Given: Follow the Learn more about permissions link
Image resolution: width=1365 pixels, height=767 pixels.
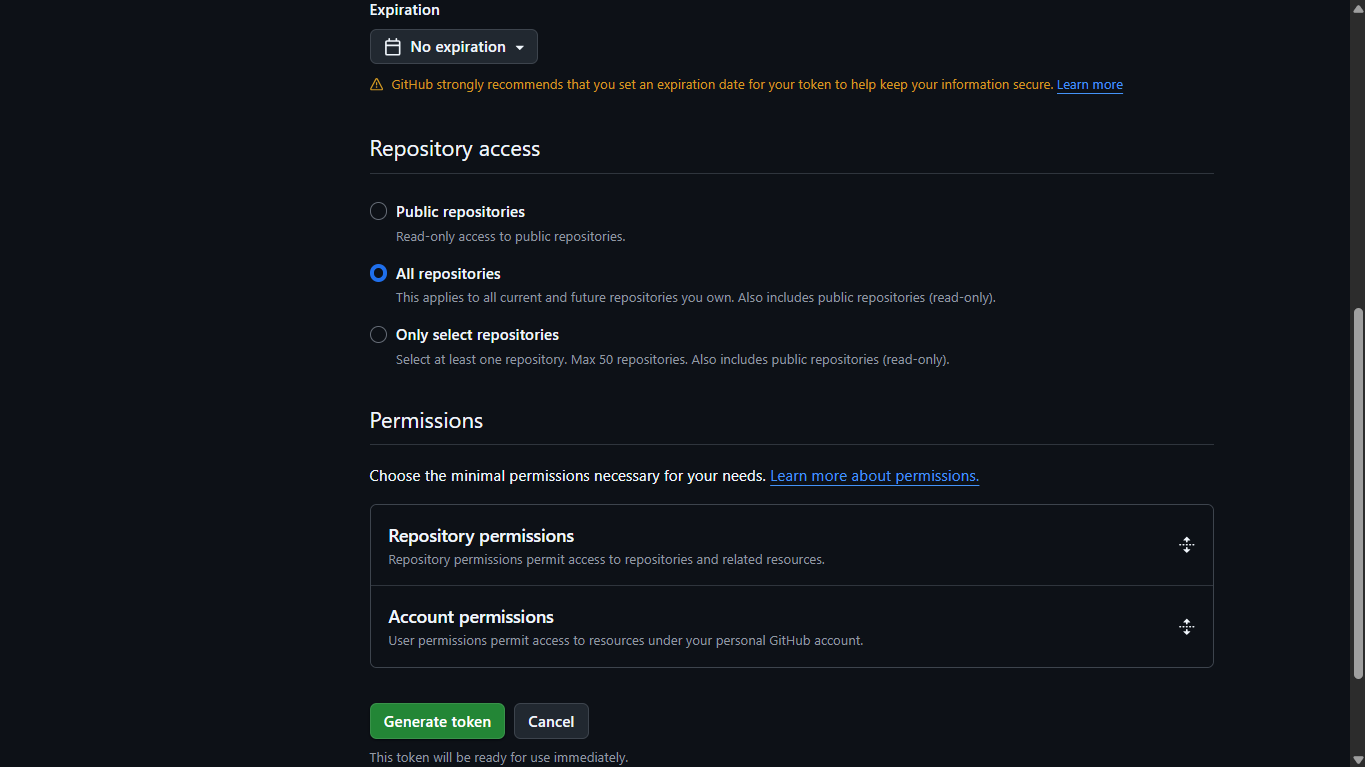Looking at the screenshot, I should pyautogui.click(x=874, y=476).
